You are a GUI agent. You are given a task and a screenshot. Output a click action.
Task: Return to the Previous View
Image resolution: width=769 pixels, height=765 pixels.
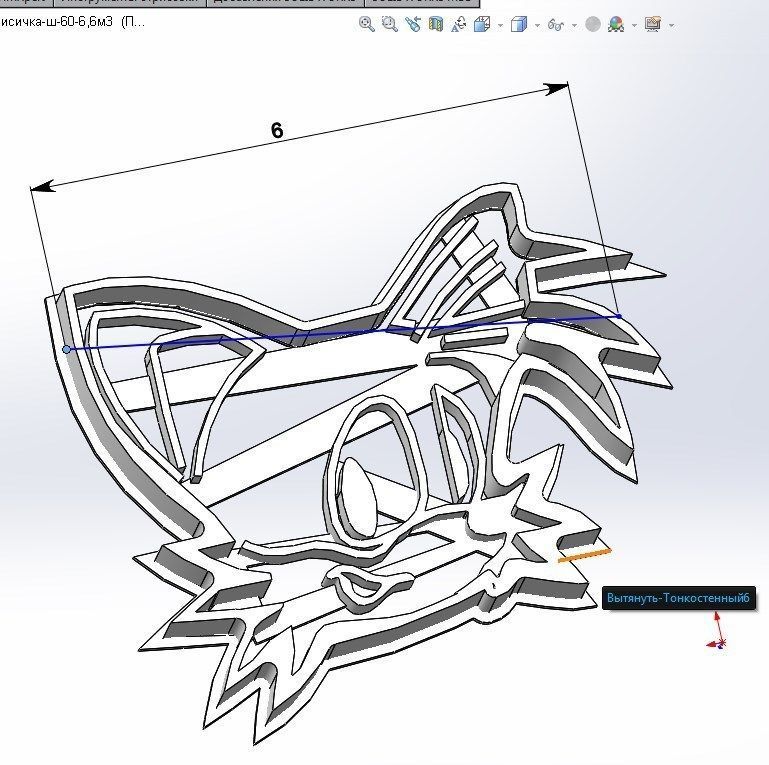(412, 24)
